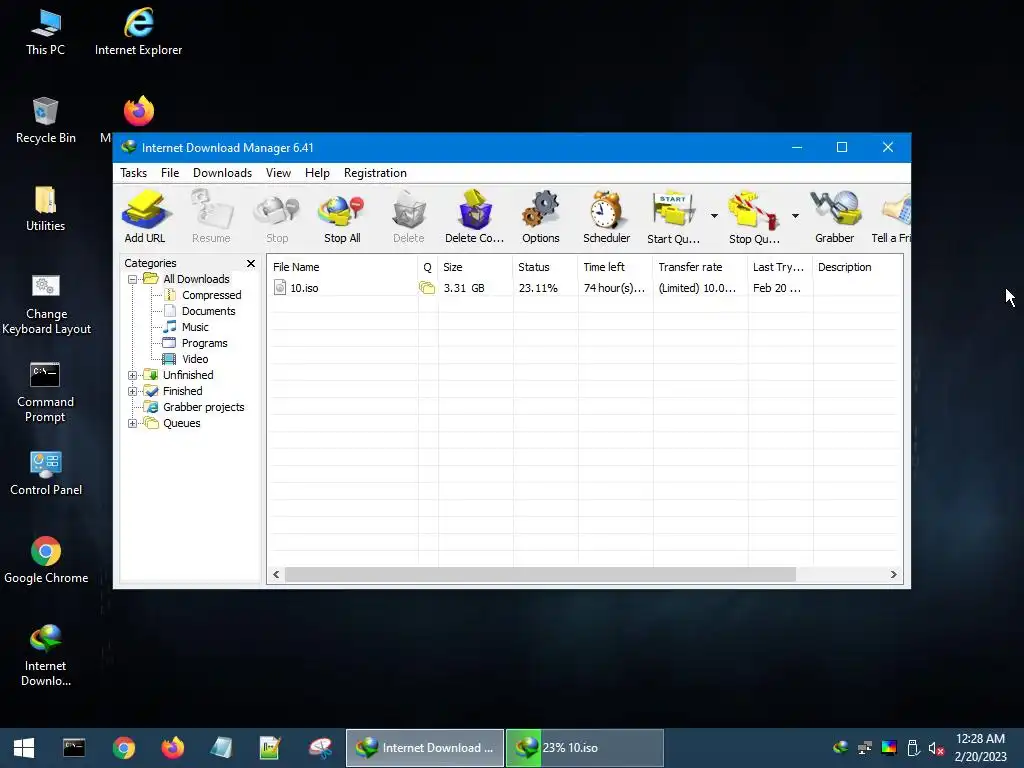The width and height of the screenshot is (1024, 768).
Task: Open IDM Options gear icon
Action: pyautogui.click(x=541, y=217)
